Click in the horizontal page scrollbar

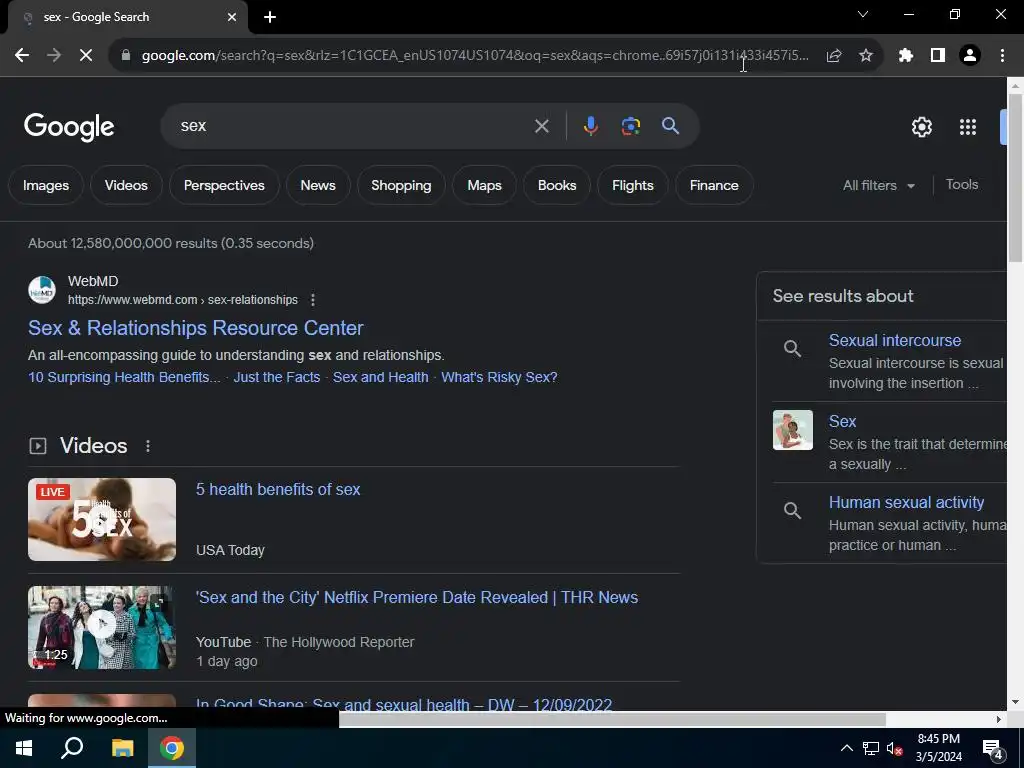pyautogui.click(x=612, y=719)
